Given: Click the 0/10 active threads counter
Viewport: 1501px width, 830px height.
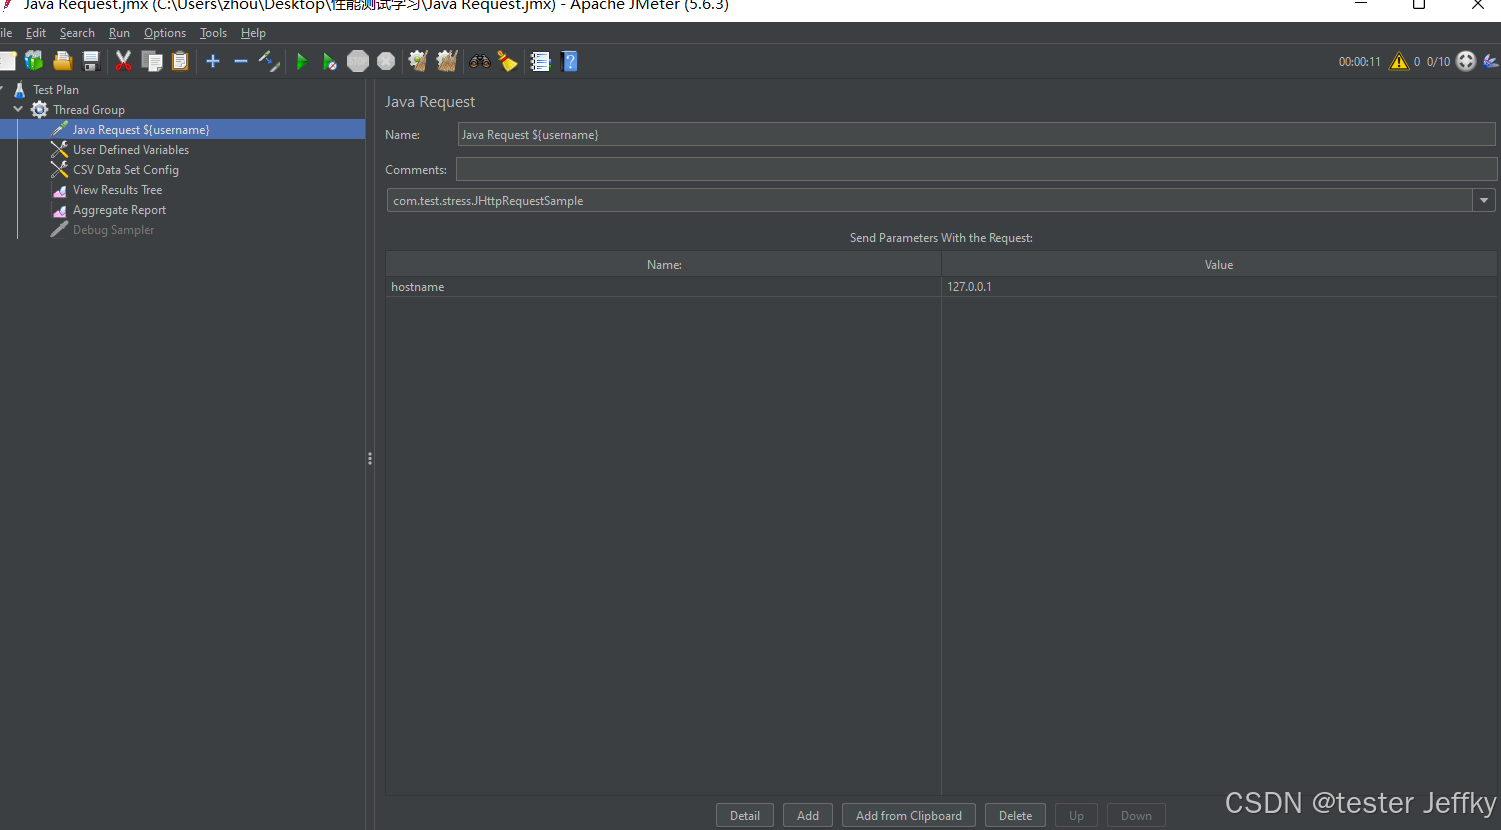Looking at the screenshot, I should [1438, 62].
